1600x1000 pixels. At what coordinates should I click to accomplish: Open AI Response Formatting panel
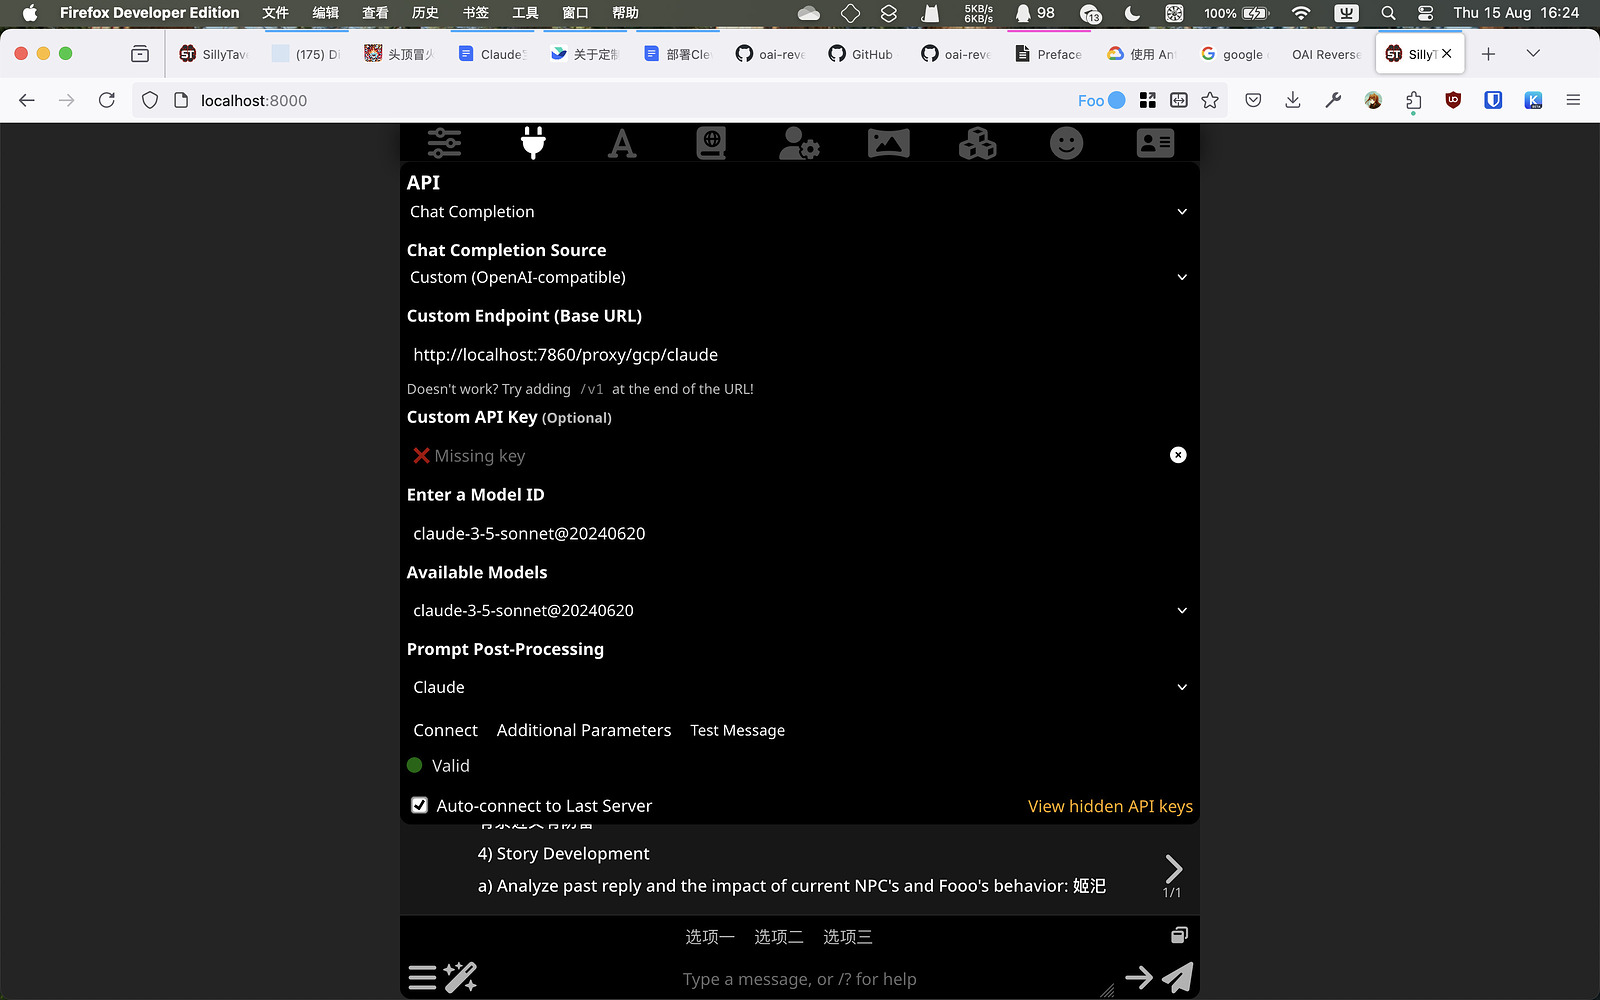click(622, 143)
